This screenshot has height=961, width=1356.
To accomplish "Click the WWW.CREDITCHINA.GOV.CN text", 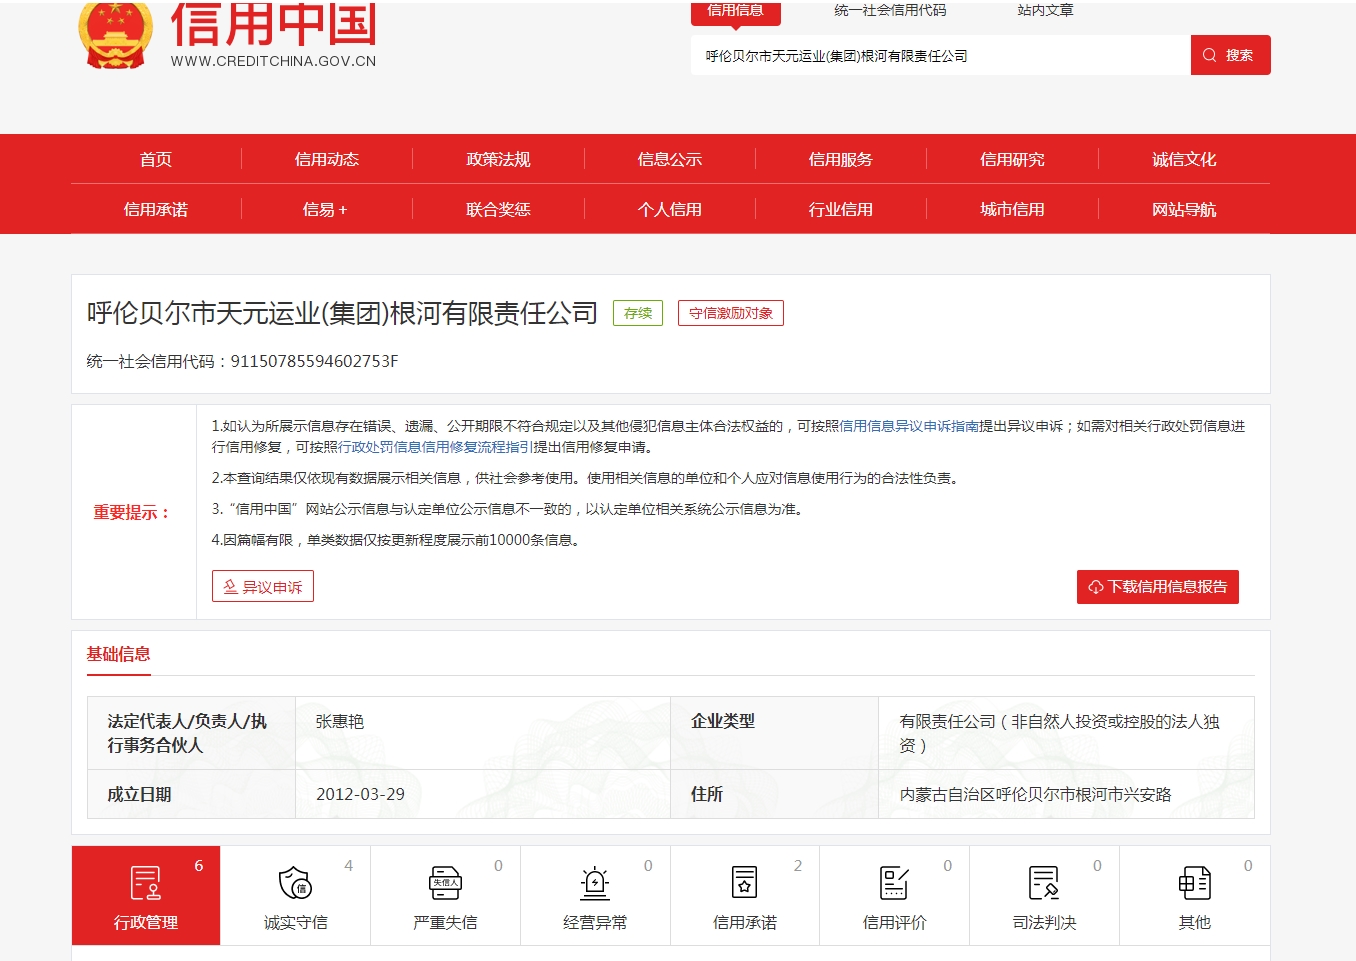I will 273,61.
